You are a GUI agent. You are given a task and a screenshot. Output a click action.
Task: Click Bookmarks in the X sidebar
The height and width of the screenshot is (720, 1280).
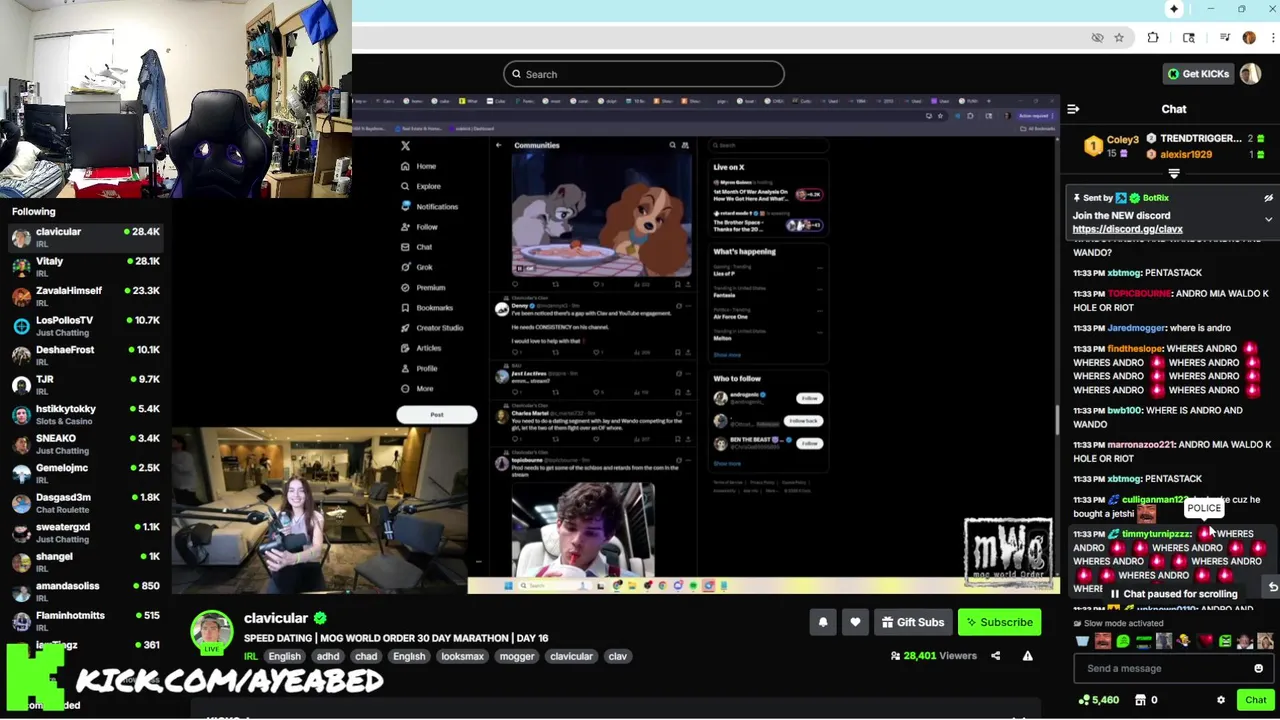coord(427,308)
